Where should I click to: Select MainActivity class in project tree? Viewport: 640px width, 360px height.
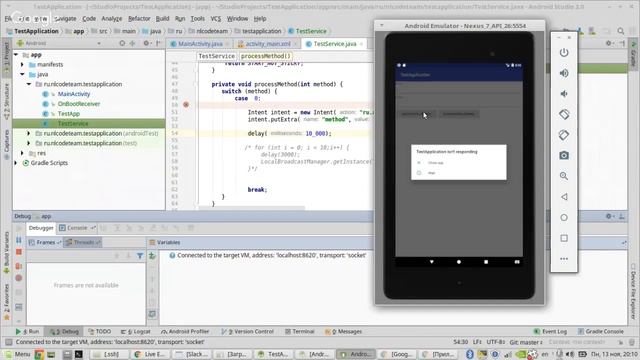click(x=73, y=94)
